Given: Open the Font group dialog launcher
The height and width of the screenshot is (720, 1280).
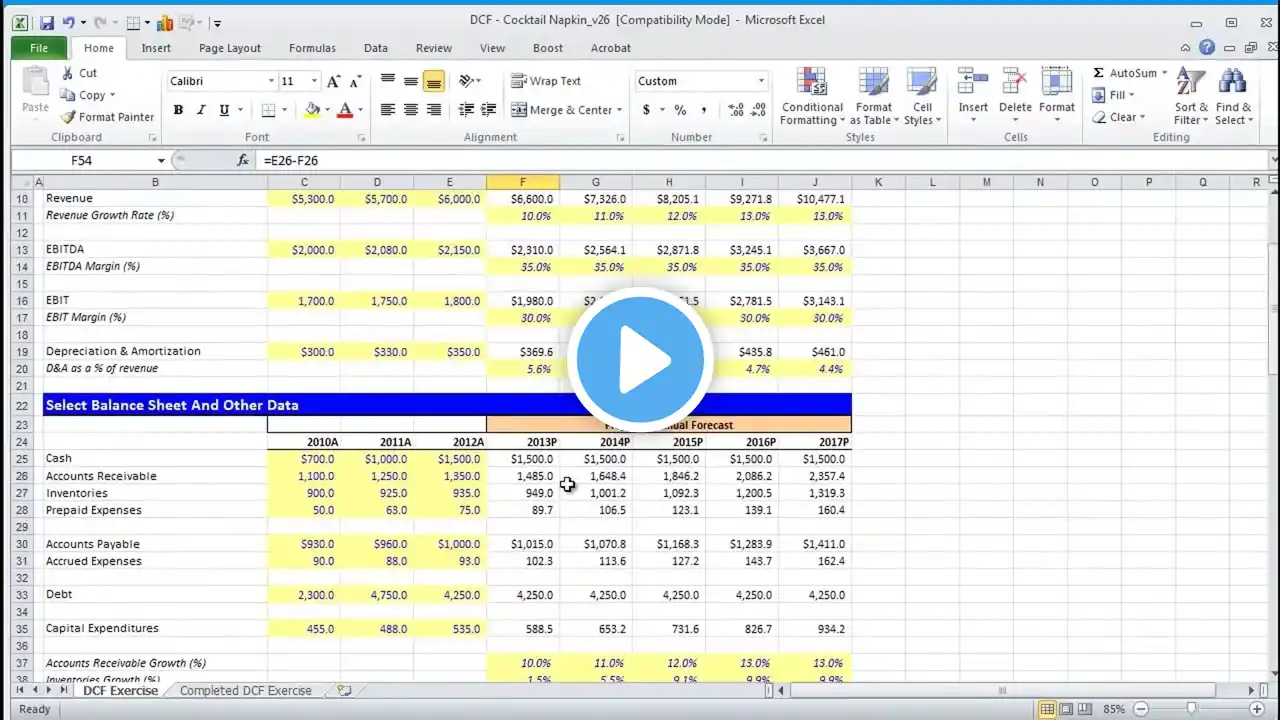Looking at the screenshot, I should tap(361, 138).
